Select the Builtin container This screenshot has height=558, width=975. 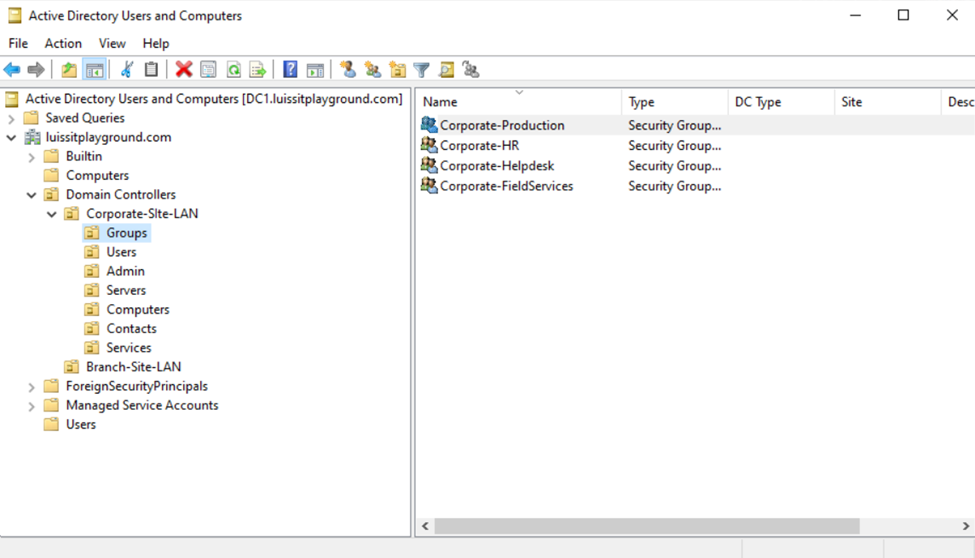84,156
